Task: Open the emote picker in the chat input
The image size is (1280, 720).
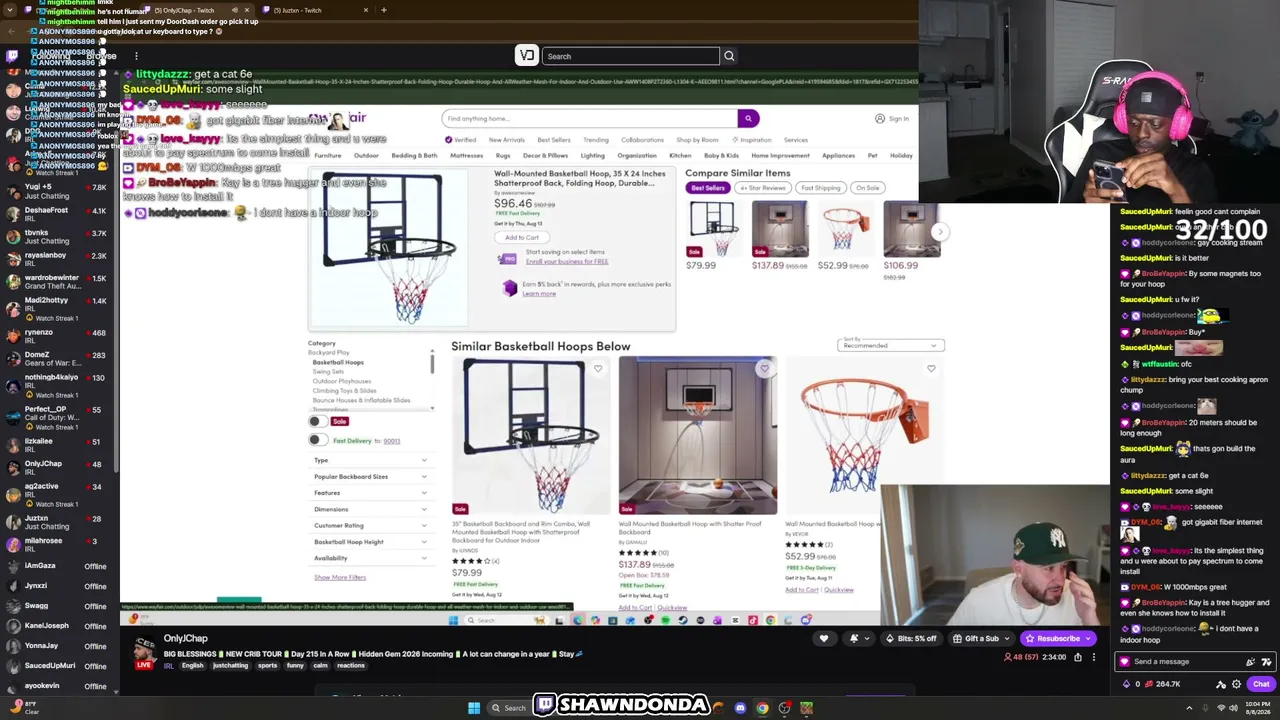Action: 1267,661
